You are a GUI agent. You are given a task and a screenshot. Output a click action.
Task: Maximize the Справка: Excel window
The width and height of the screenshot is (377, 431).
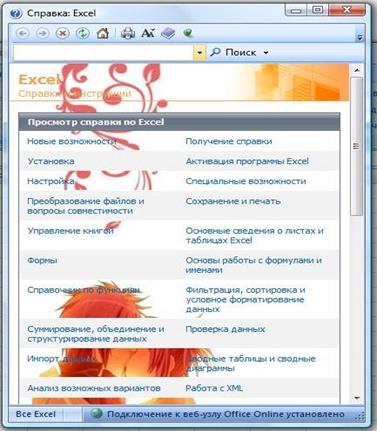(x=318, y=10)
